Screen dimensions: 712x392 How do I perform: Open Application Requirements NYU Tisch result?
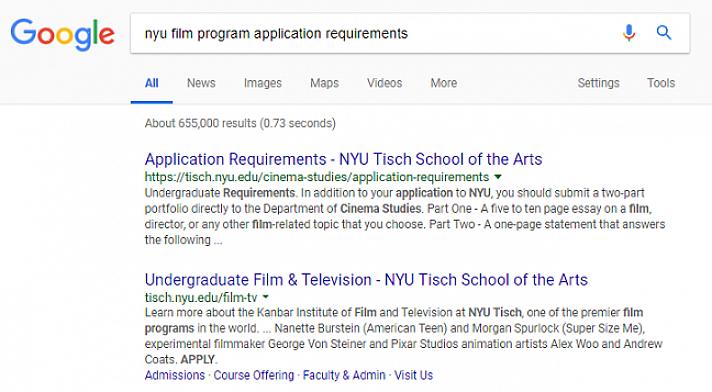click(343, 159)
